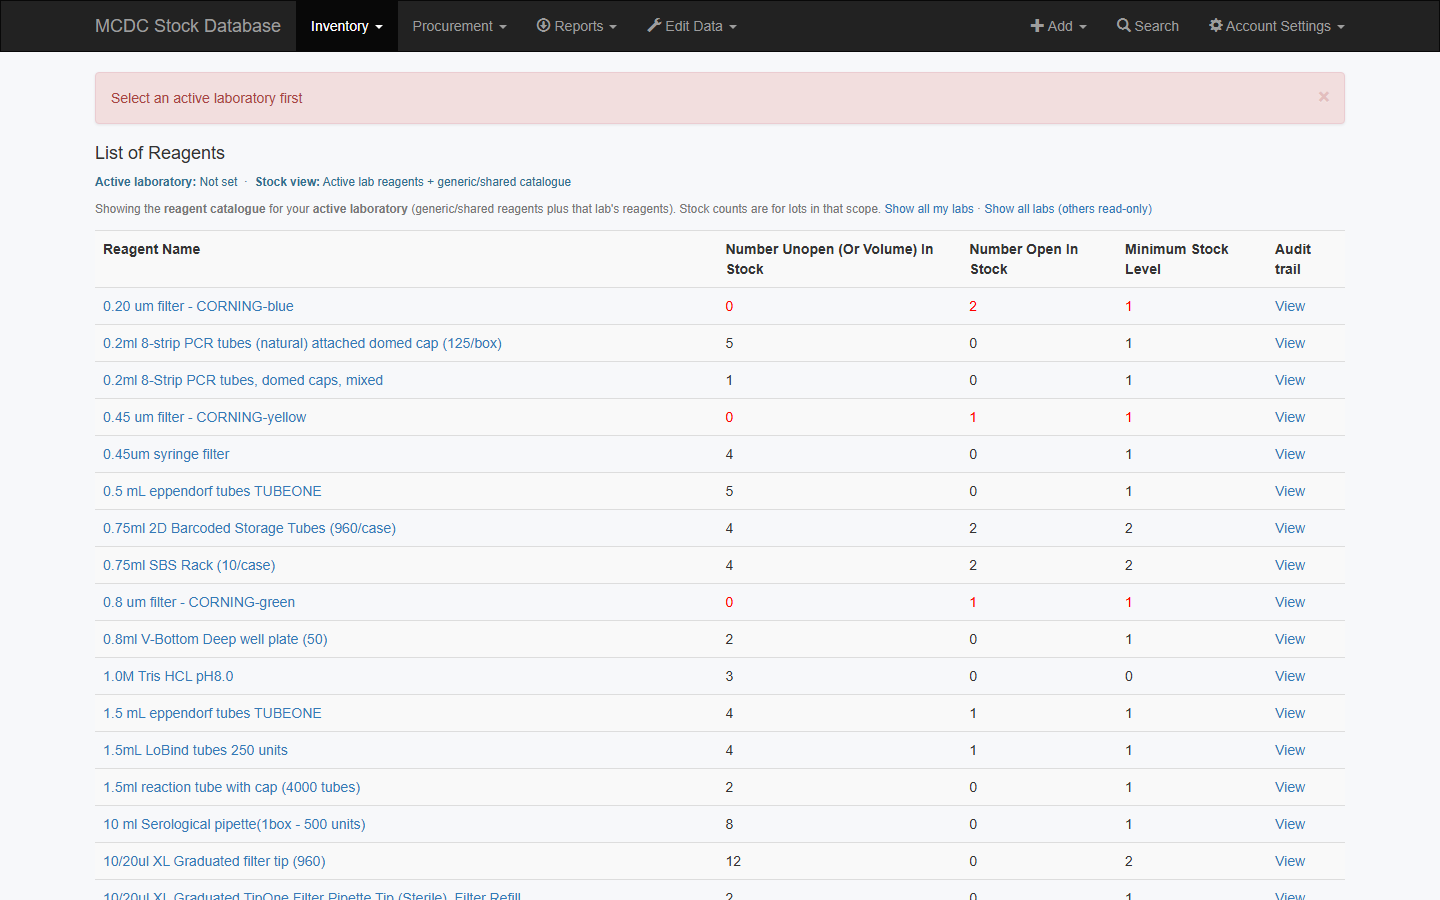The height and width of the screenshot is (900, 1440).
Task: View audit trail for 0.20 um filter CORNING-blue
Action: point(1290,306)
